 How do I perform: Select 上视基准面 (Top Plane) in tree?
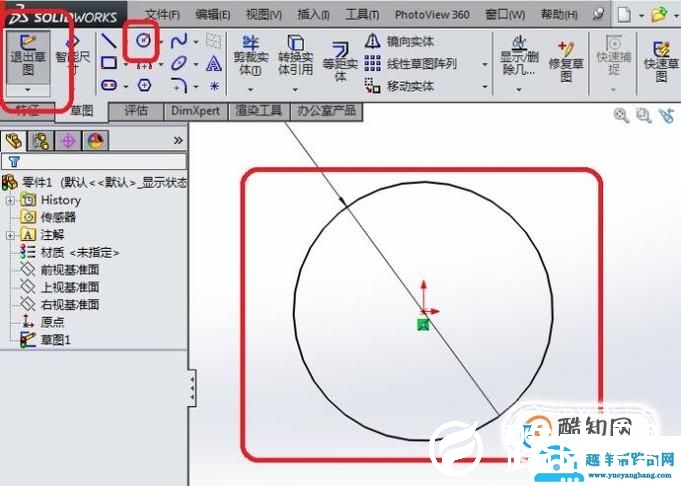[60, 287]
